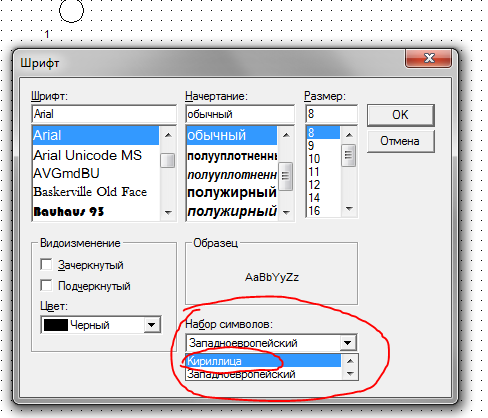Close the Шрифт dialog with X

pyautogui.click(x=429, y=58)
